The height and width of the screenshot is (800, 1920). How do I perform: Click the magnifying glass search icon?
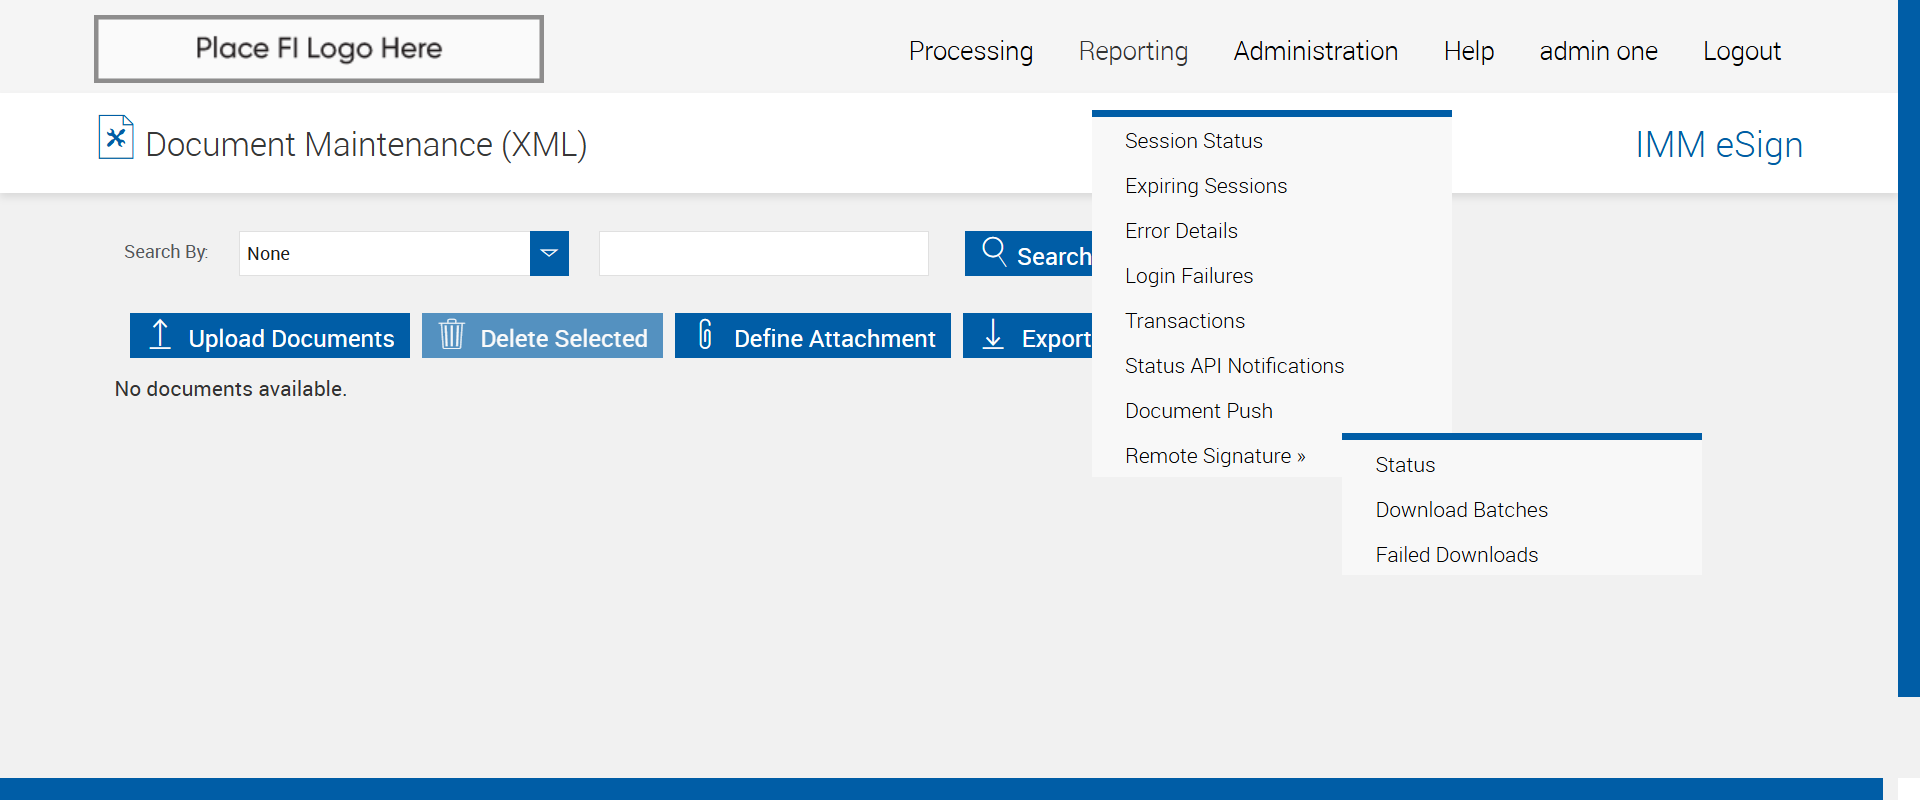coord(994,252)
